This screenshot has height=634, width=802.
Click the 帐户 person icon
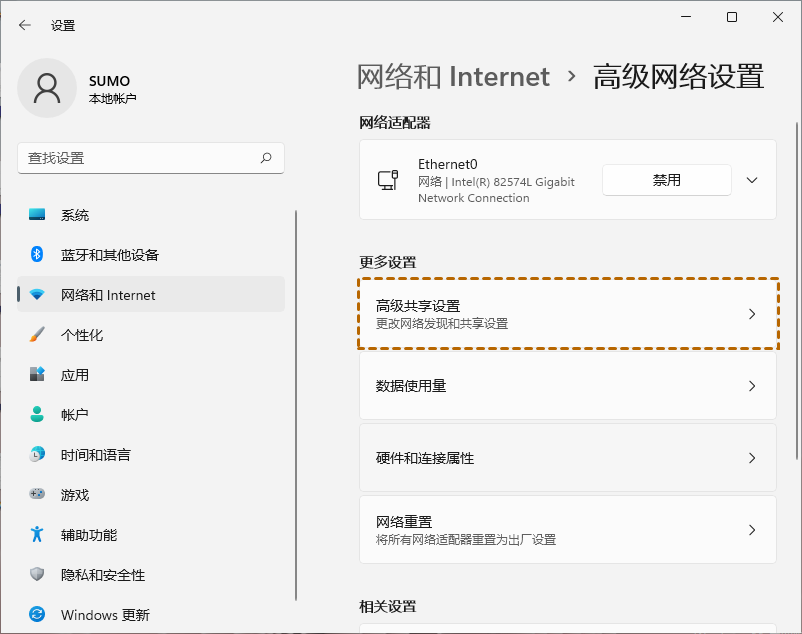click(x=37, y=414)
